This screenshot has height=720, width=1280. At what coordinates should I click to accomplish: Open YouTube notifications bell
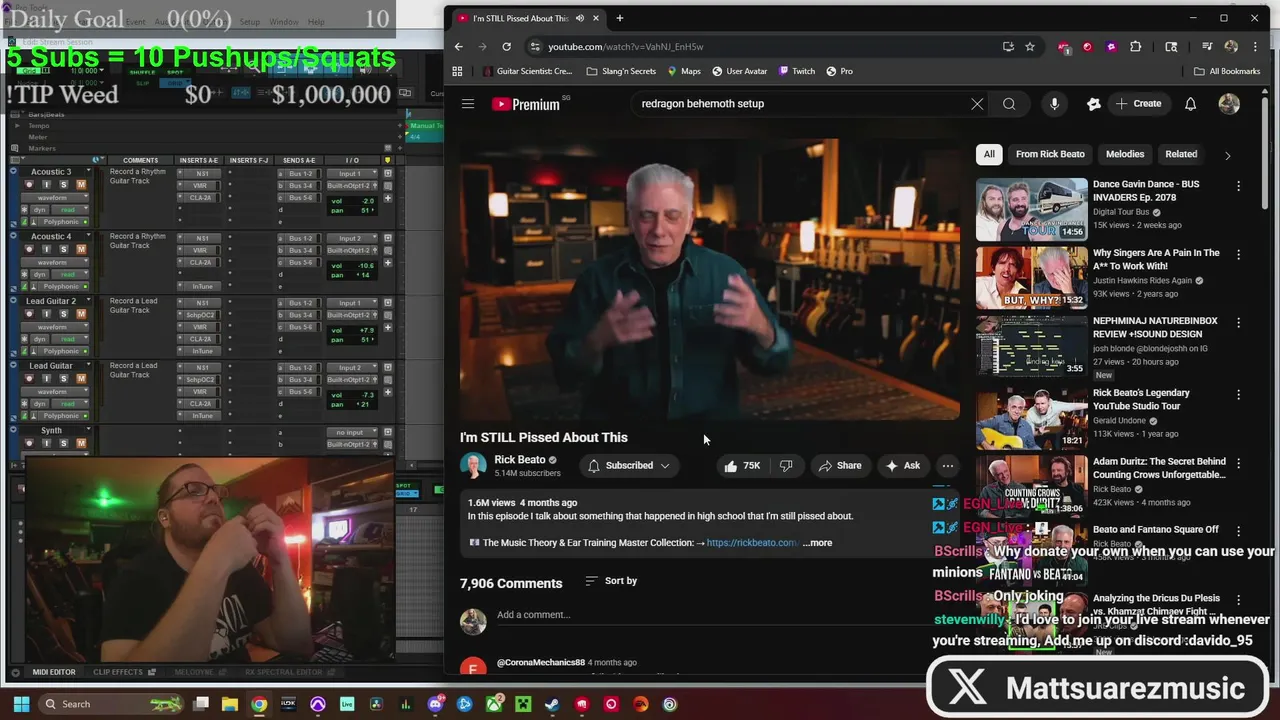(x=1190, y=104)
